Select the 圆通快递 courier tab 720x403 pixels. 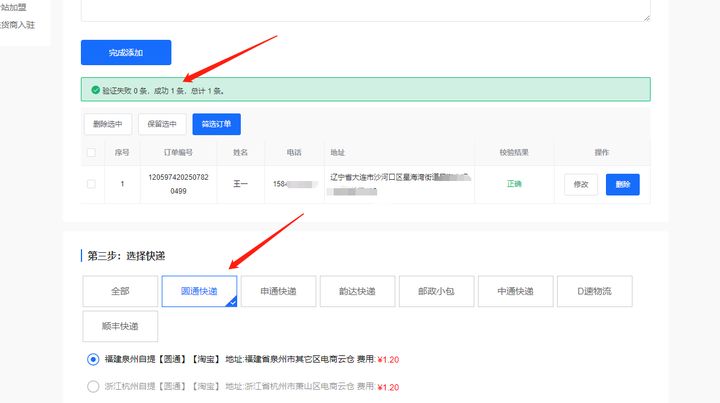pyautogui.click(x=199, y=291)
